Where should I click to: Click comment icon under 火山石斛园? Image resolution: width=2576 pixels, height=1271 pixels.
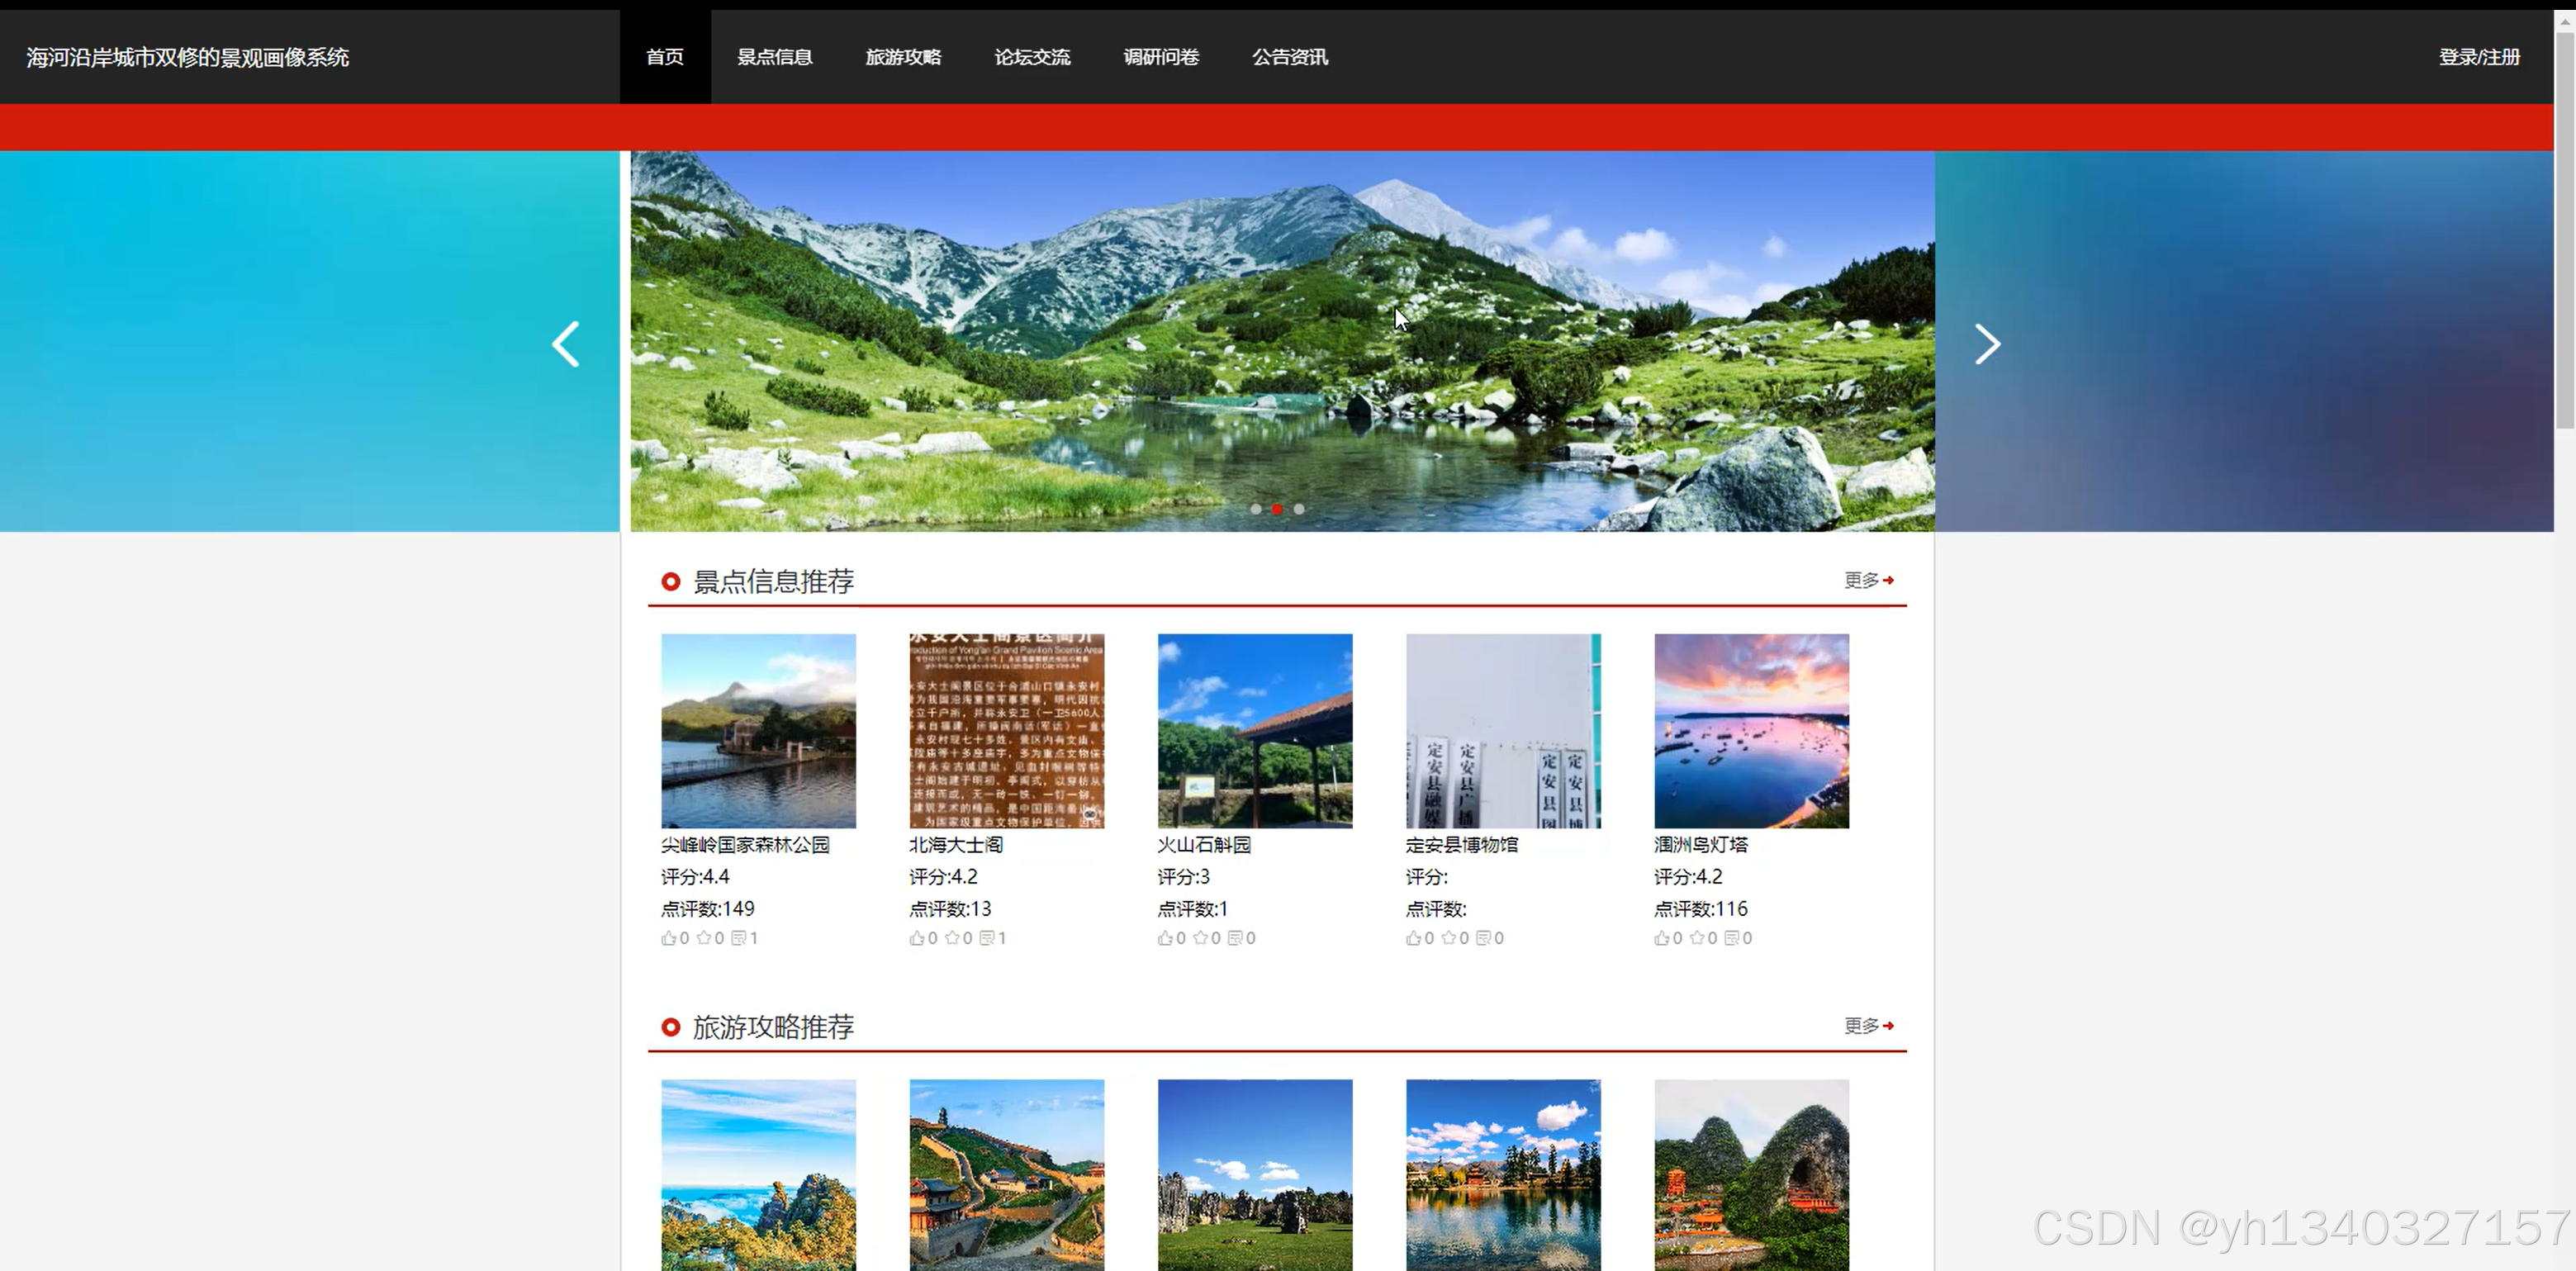pyautogui.click(x=1235, y=938)
